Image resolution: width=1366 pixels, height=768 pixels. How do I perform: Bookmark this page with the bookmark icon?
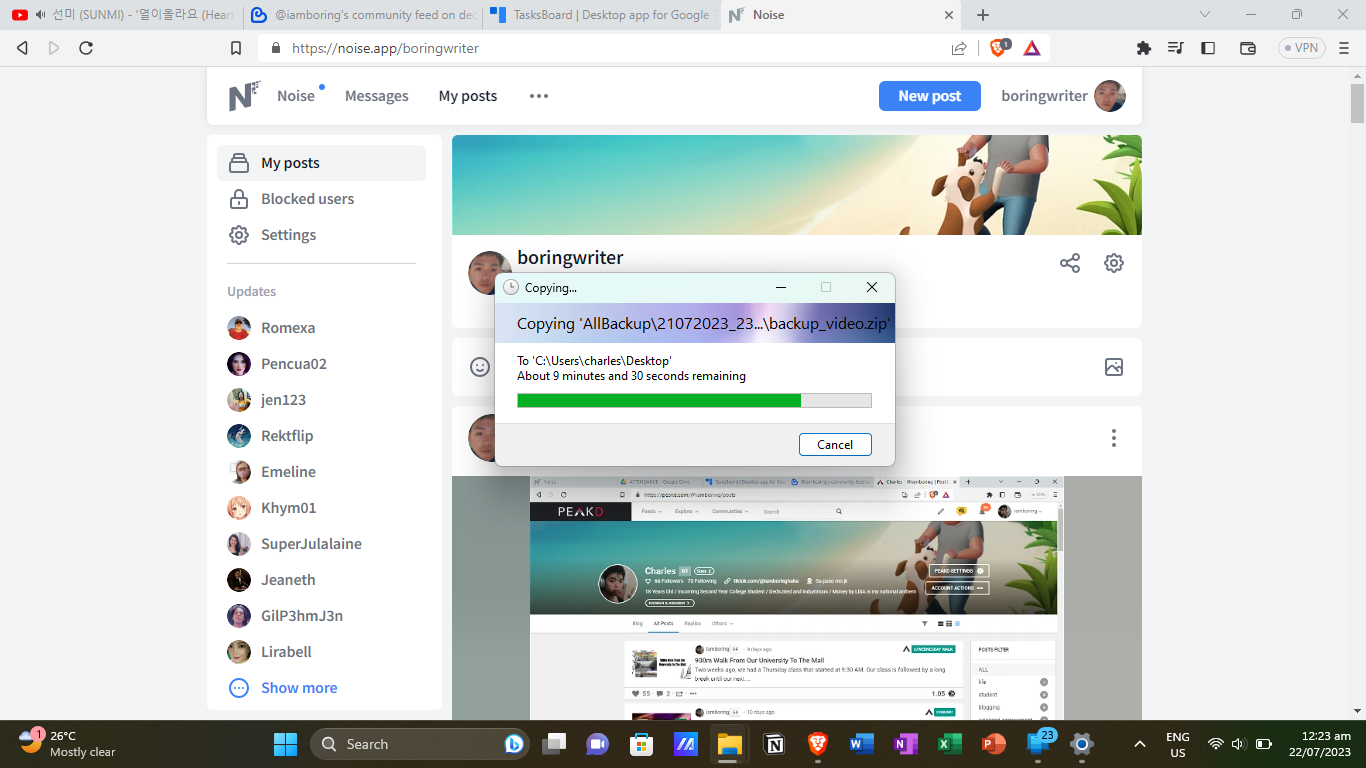[236, 48]
